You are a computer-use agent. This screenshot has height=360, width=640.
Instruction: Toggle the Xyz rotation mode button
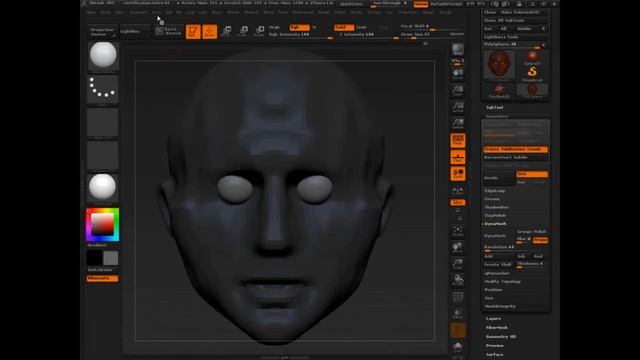pos(458,202)
